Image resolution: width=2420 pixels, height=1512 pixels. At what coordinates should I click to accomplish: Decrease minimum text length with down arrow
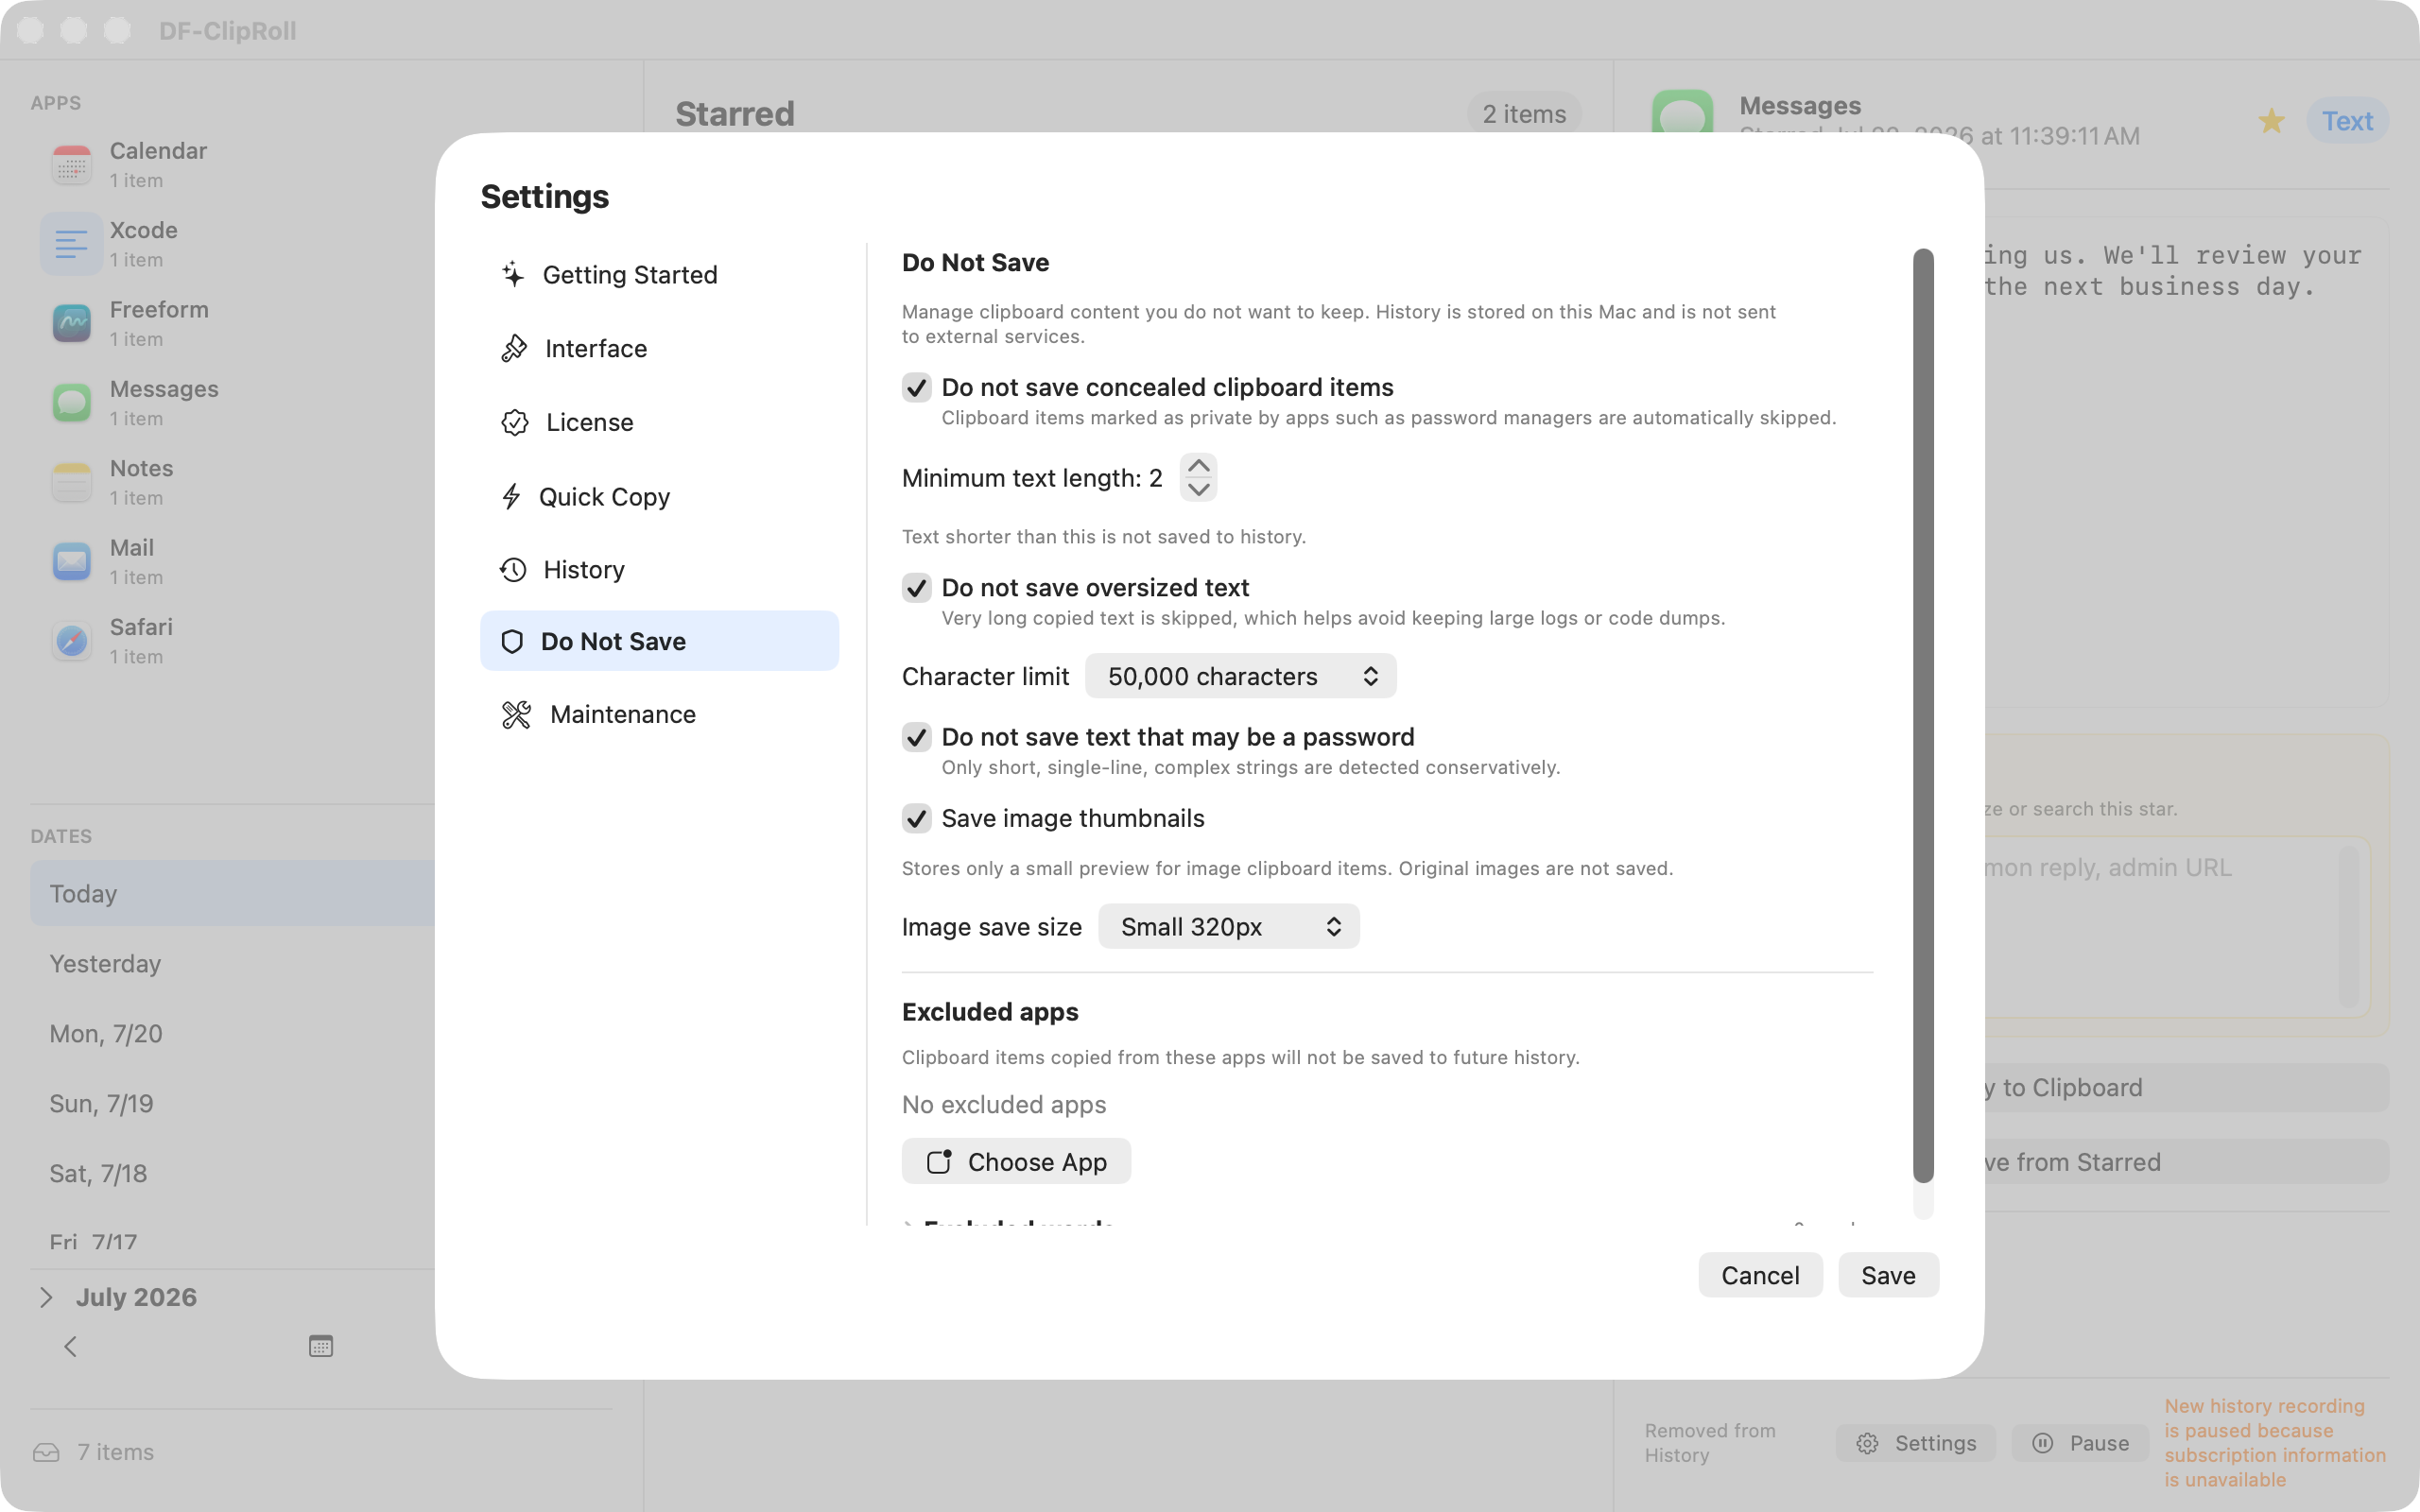coord(1198,489)
